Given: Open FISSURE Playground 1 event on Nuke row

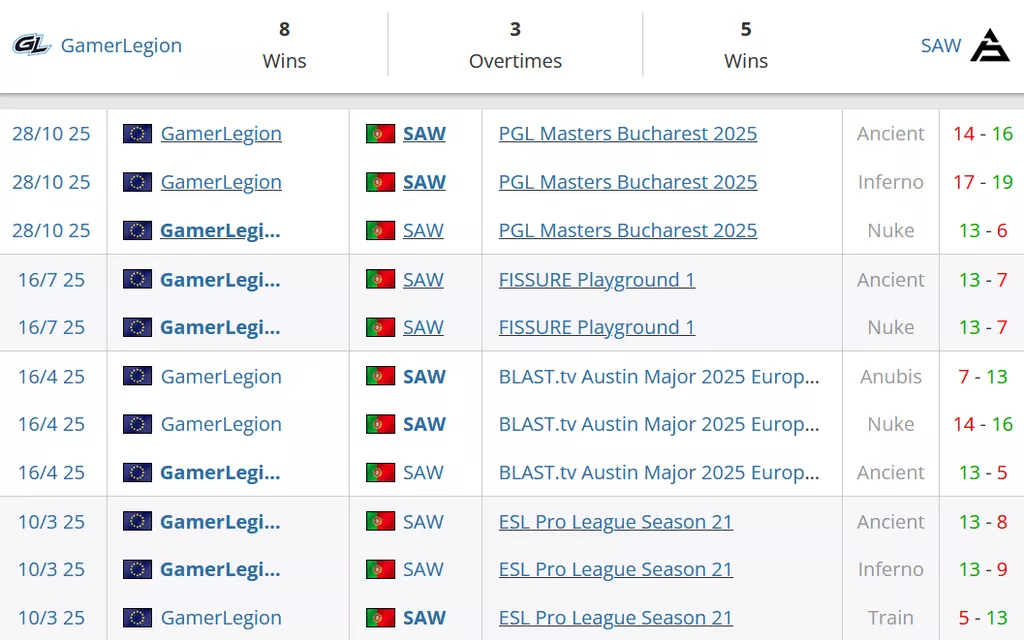Looking at the screenshot, I should (x=596, y=327).
